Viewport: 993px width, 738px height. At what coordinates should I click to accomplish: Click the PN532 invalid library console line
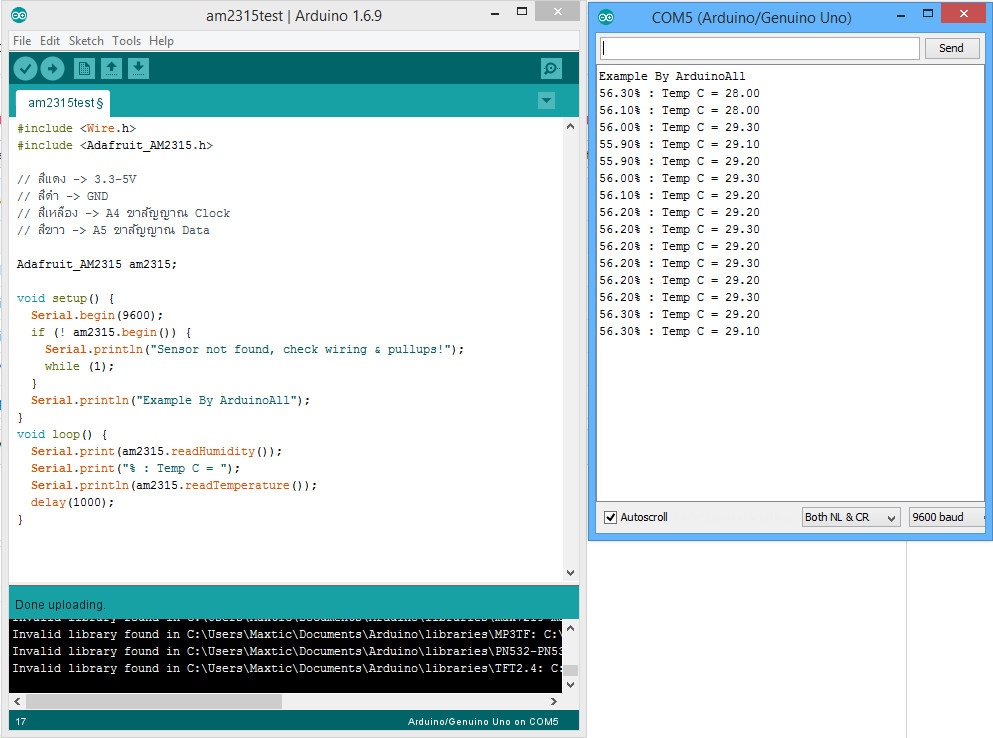(x=287, y=651)
